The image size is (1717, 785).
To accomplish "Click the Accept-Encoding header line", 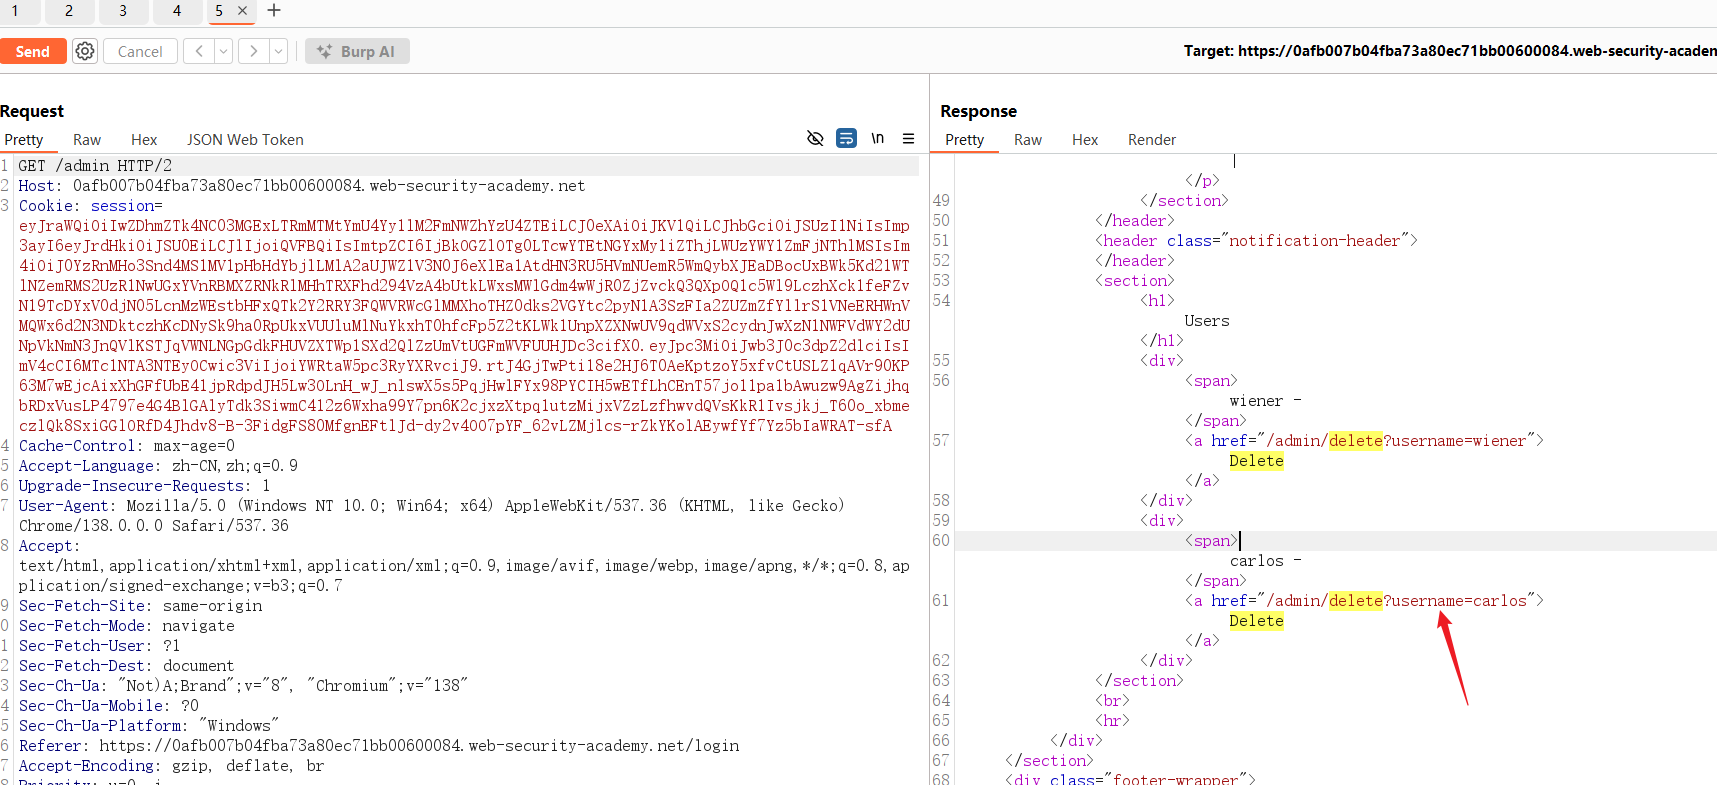I will [x=171, y=766].
